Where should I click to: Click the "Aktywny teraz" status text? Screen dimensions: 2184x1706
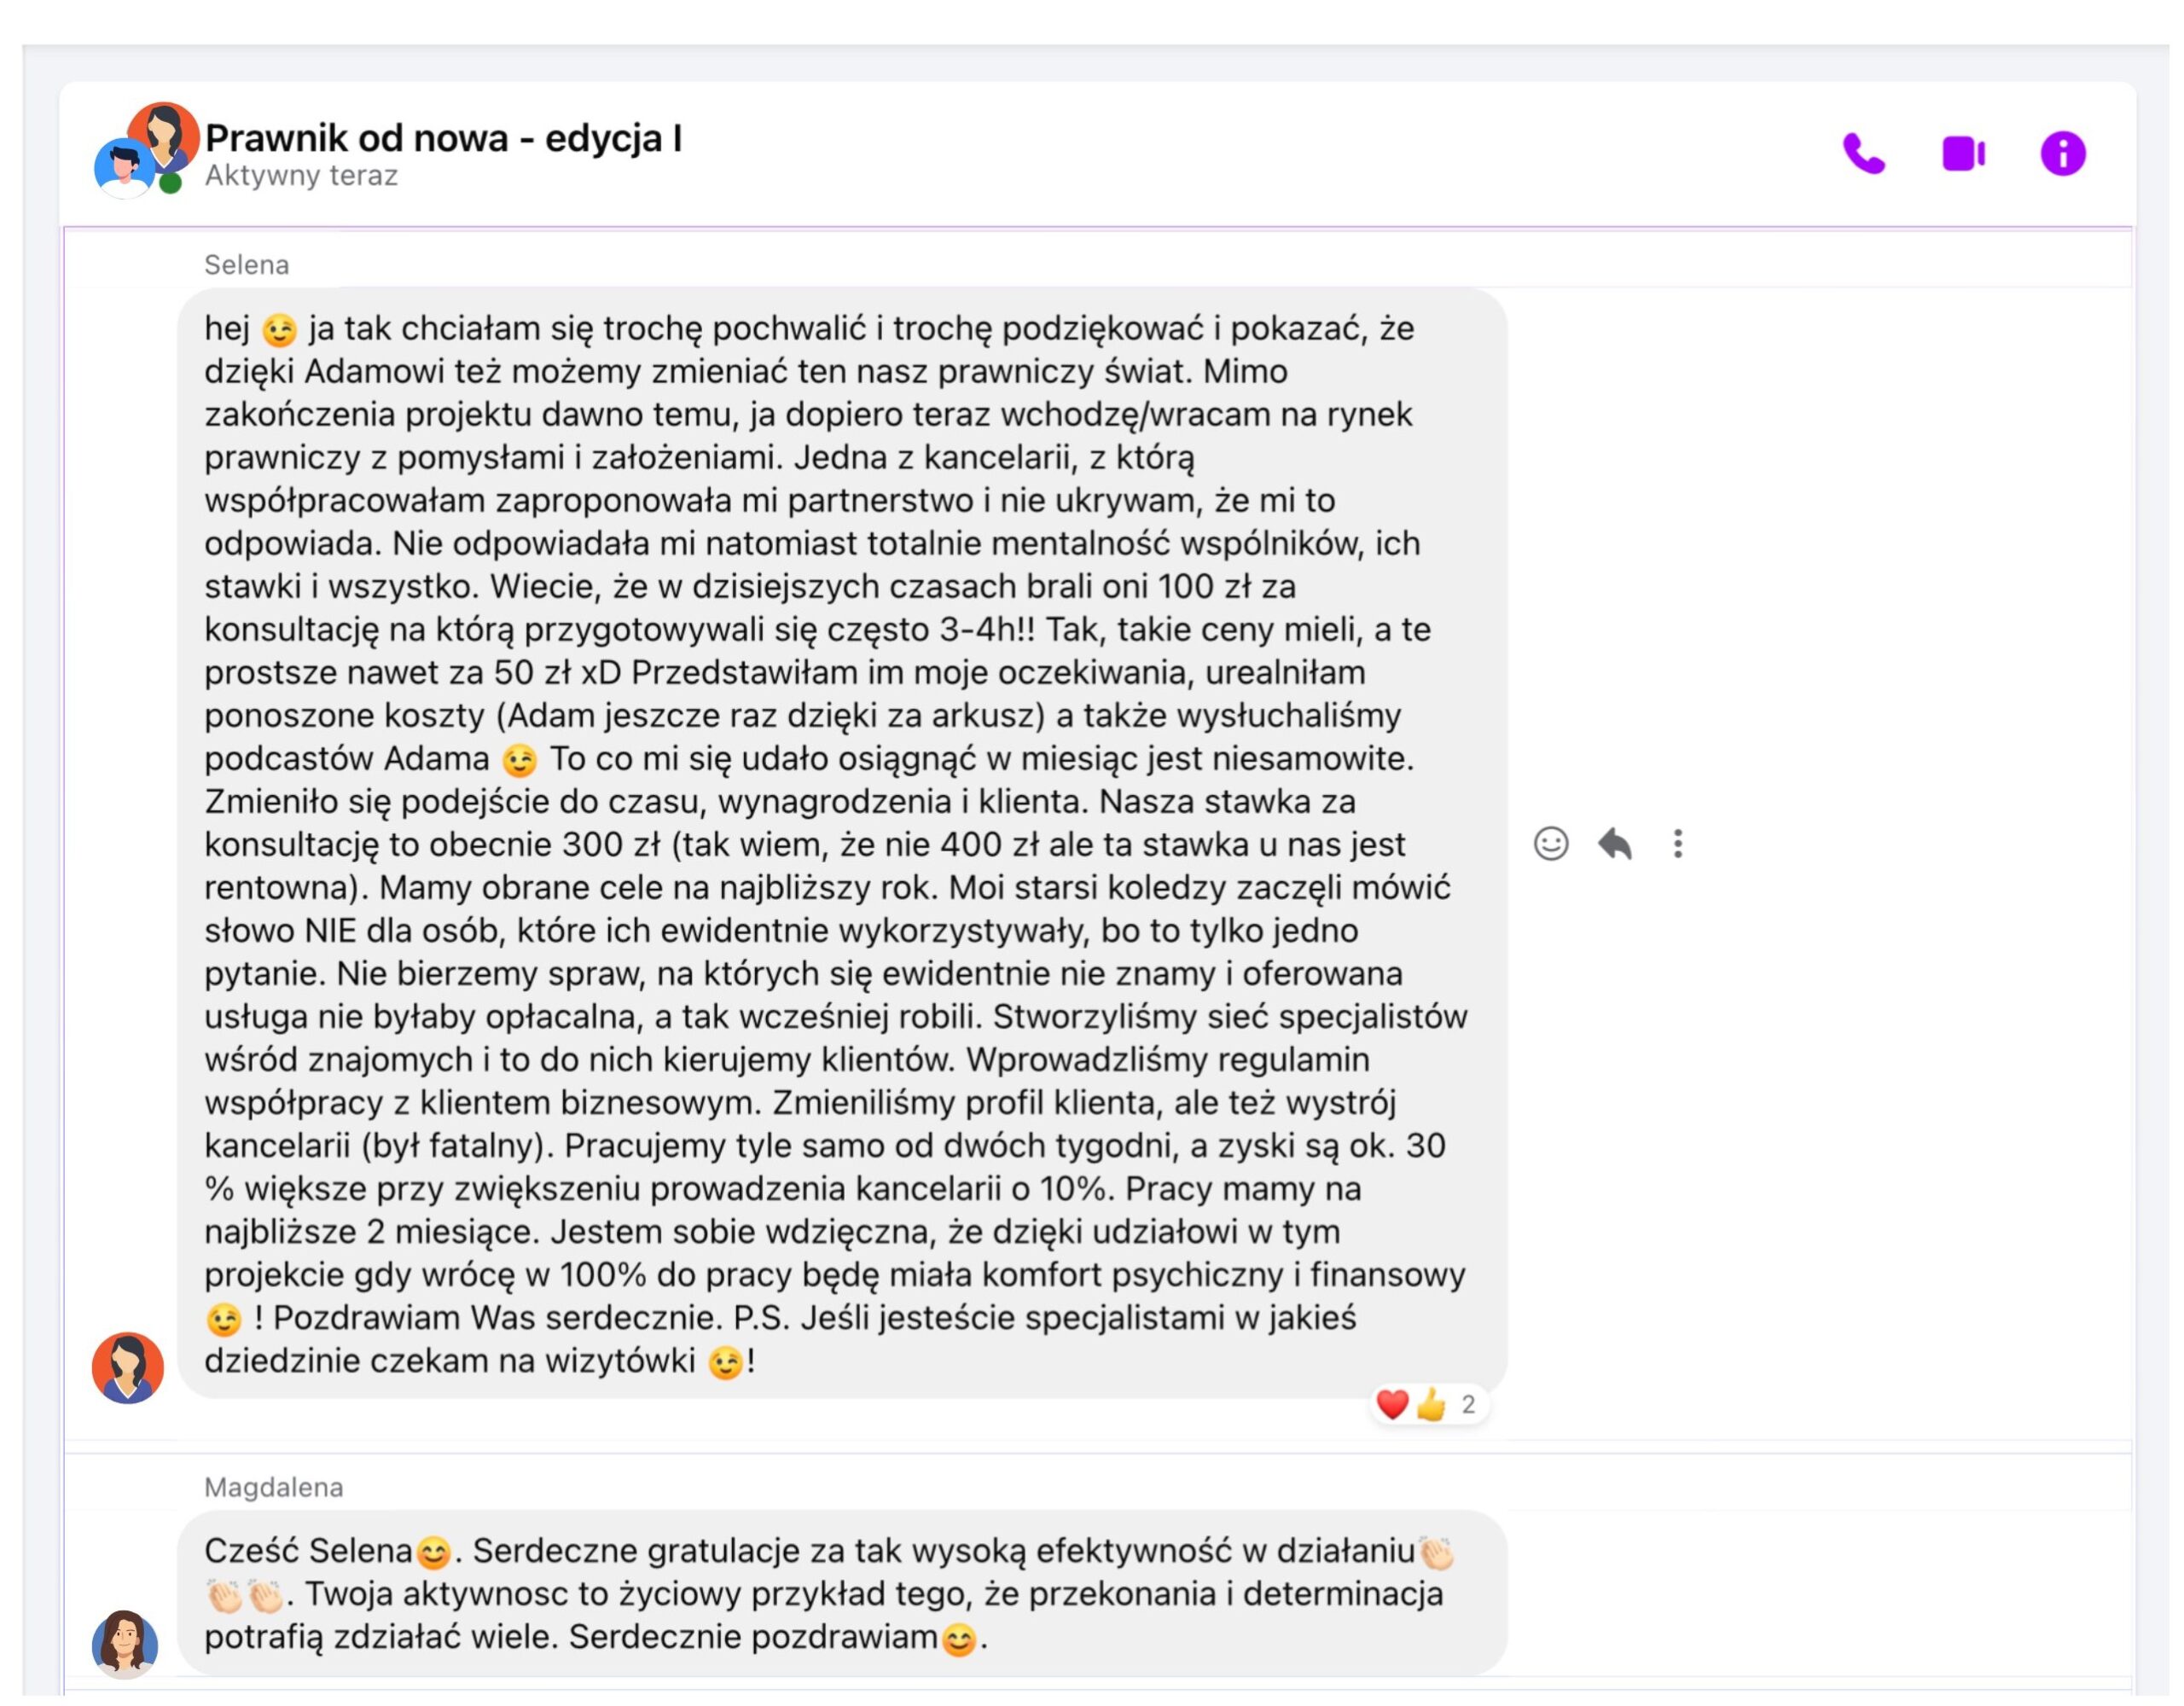pyautogui.click(x=301, y=176)
